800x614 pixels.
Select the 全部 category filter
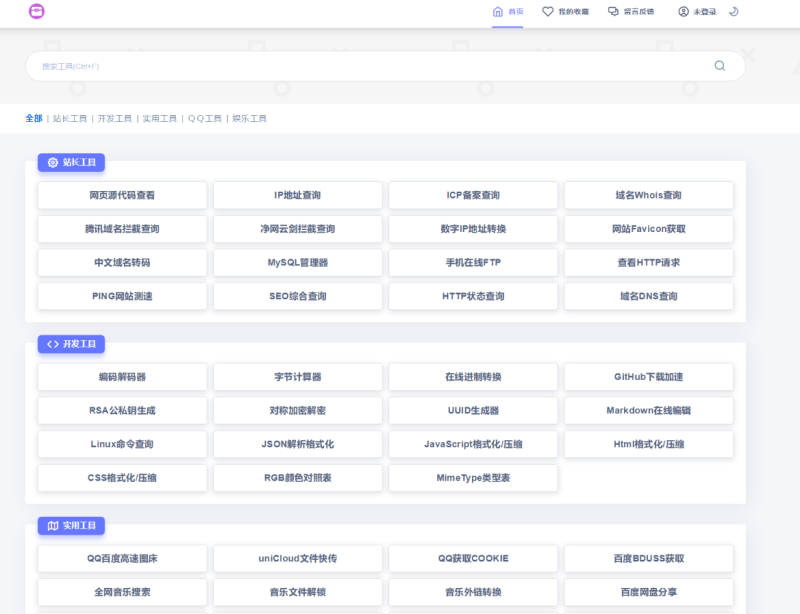[34, 118]
